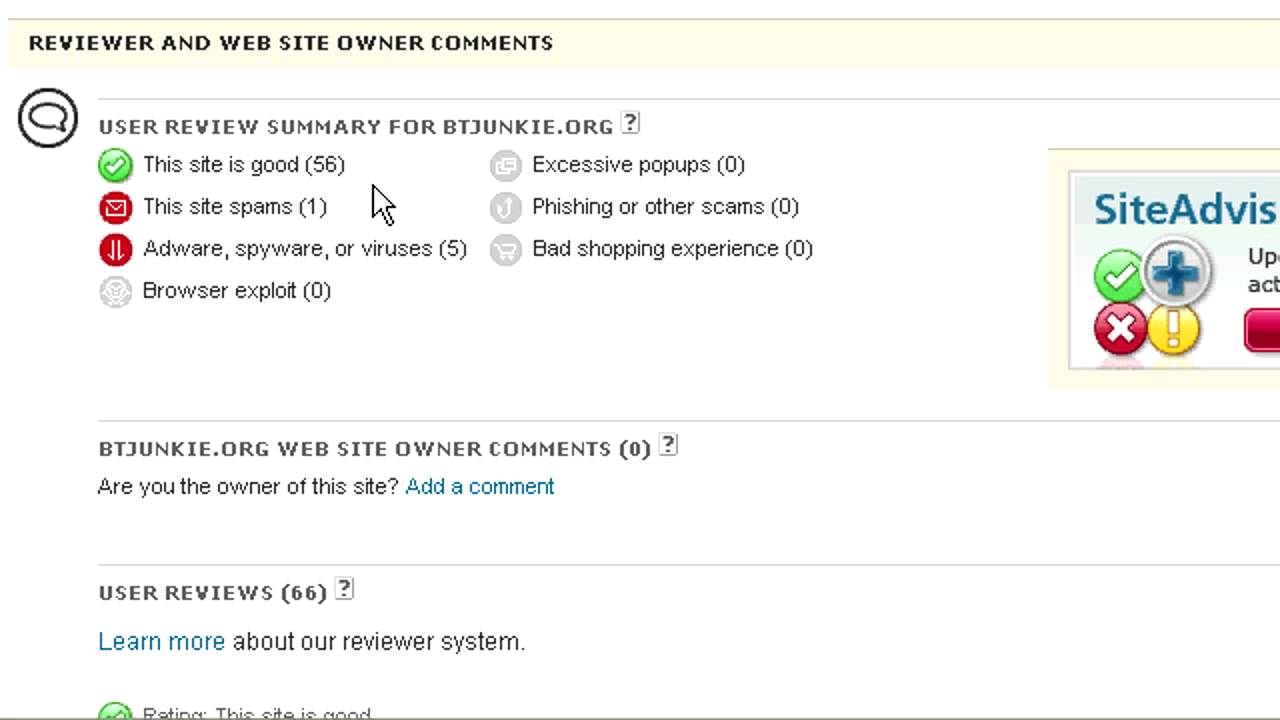The image size is (1280, 720).
Task: Click the speech bubble comments icon
Action: click(47, 118)
